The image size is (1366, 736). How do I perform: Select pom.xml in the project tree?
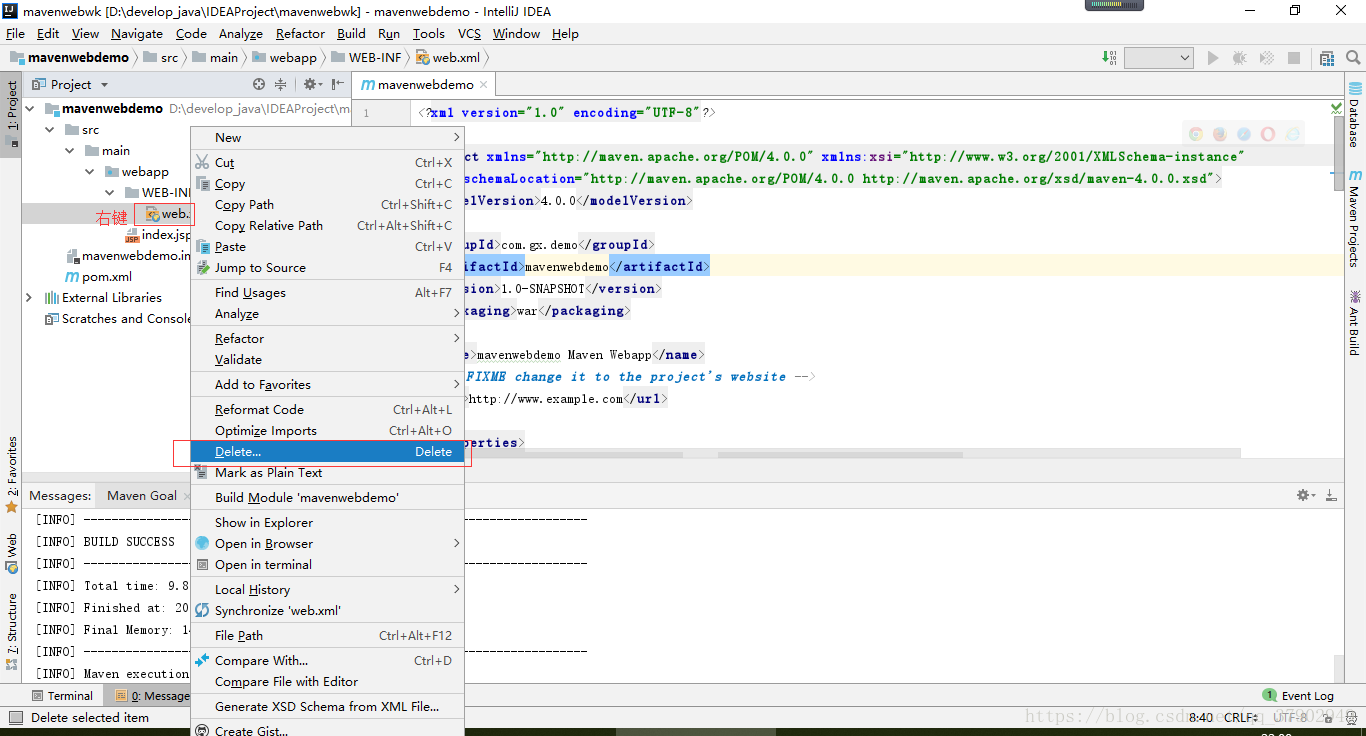click(x=98, y=276)
